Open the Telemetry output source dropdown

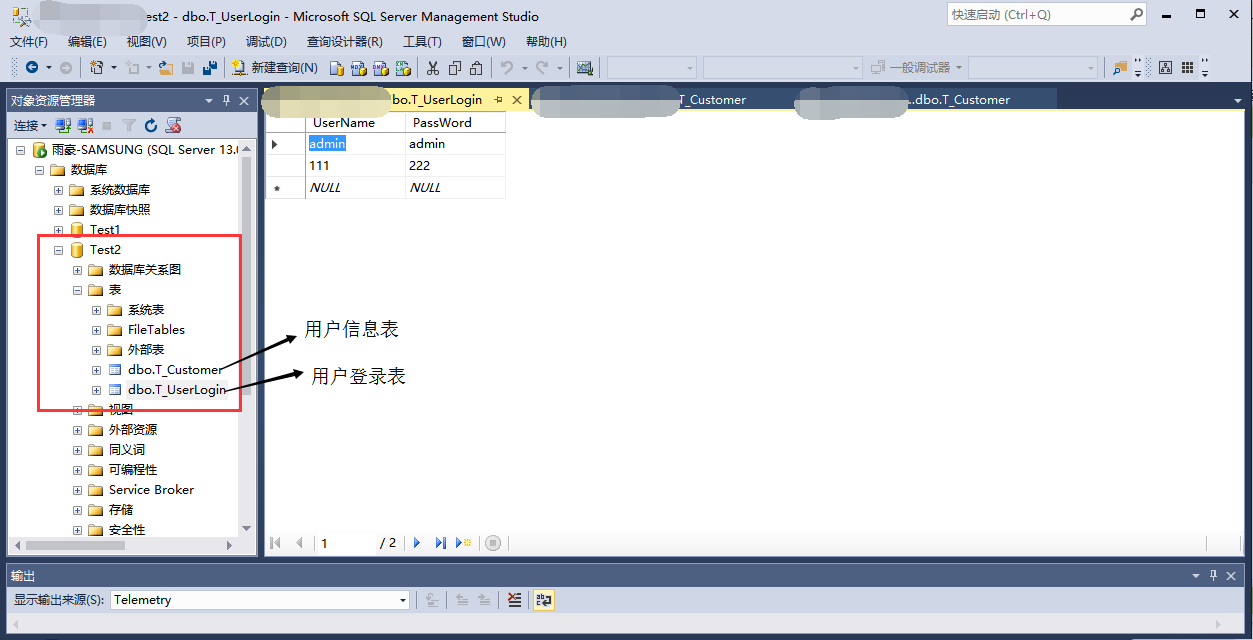403,600
